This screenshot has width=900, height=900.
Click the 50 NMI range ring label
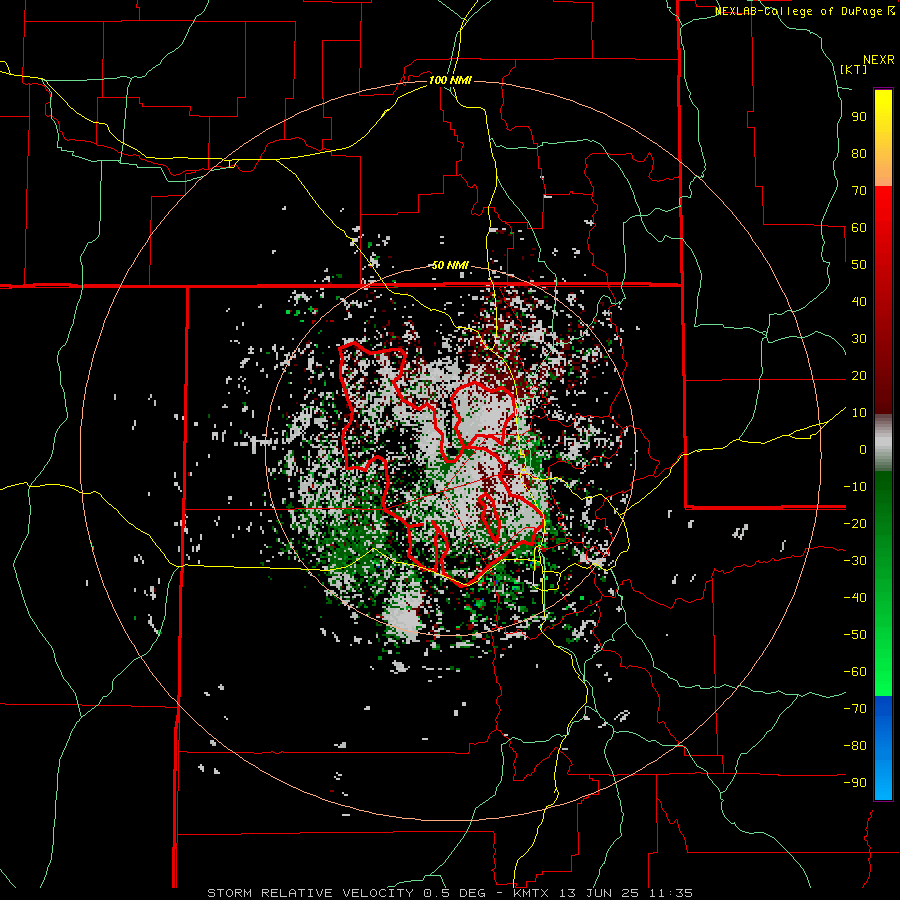point(450,265)
